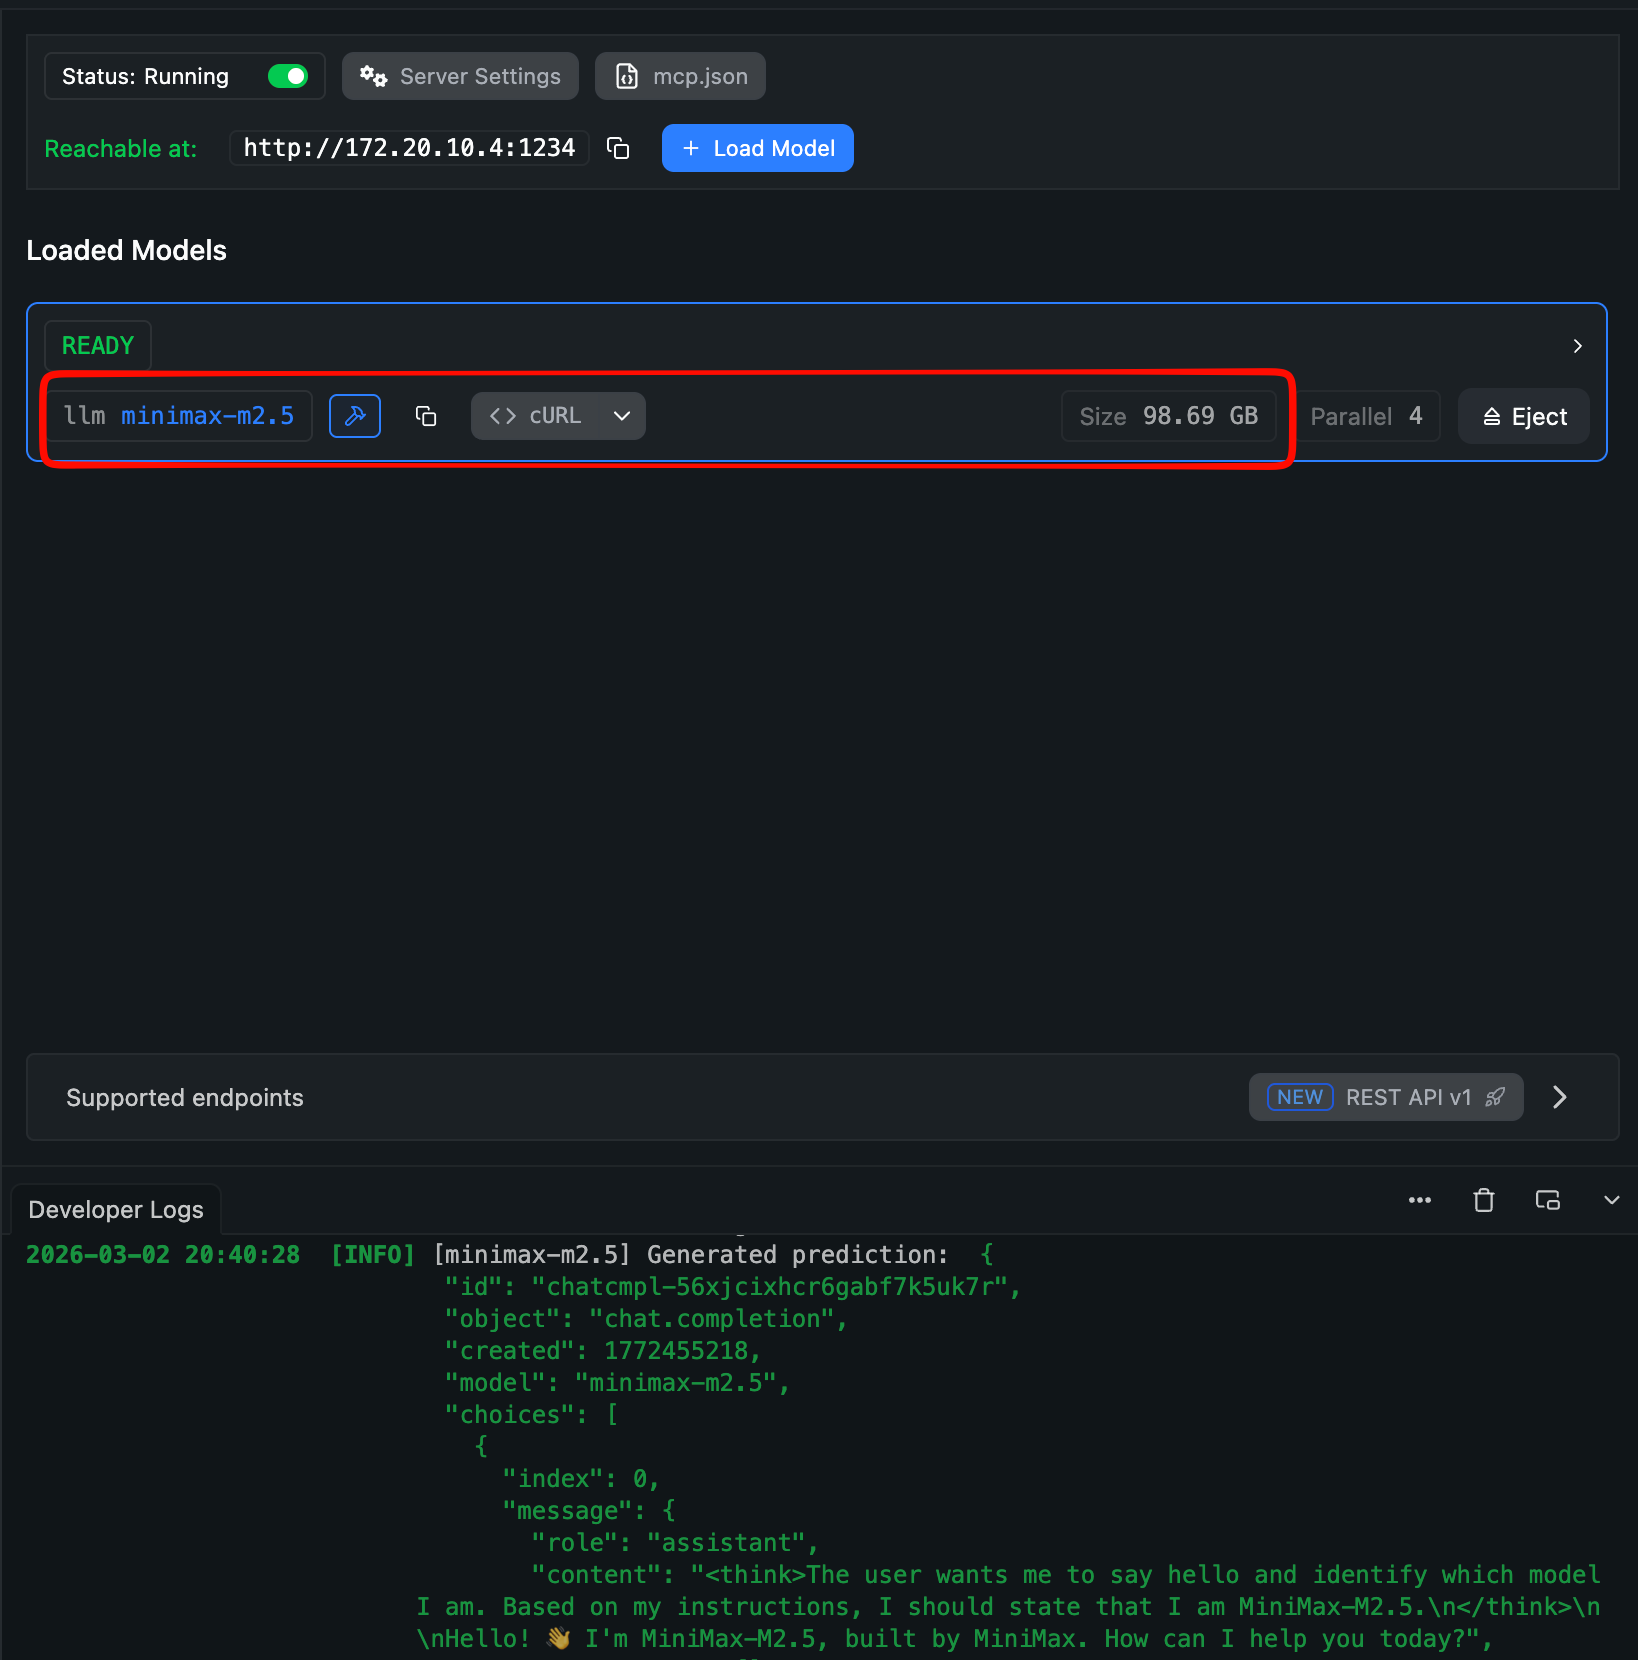Select the Developer Logs tab
This screenshot has width=1638, height=1660.
(x=116, y=1210)
